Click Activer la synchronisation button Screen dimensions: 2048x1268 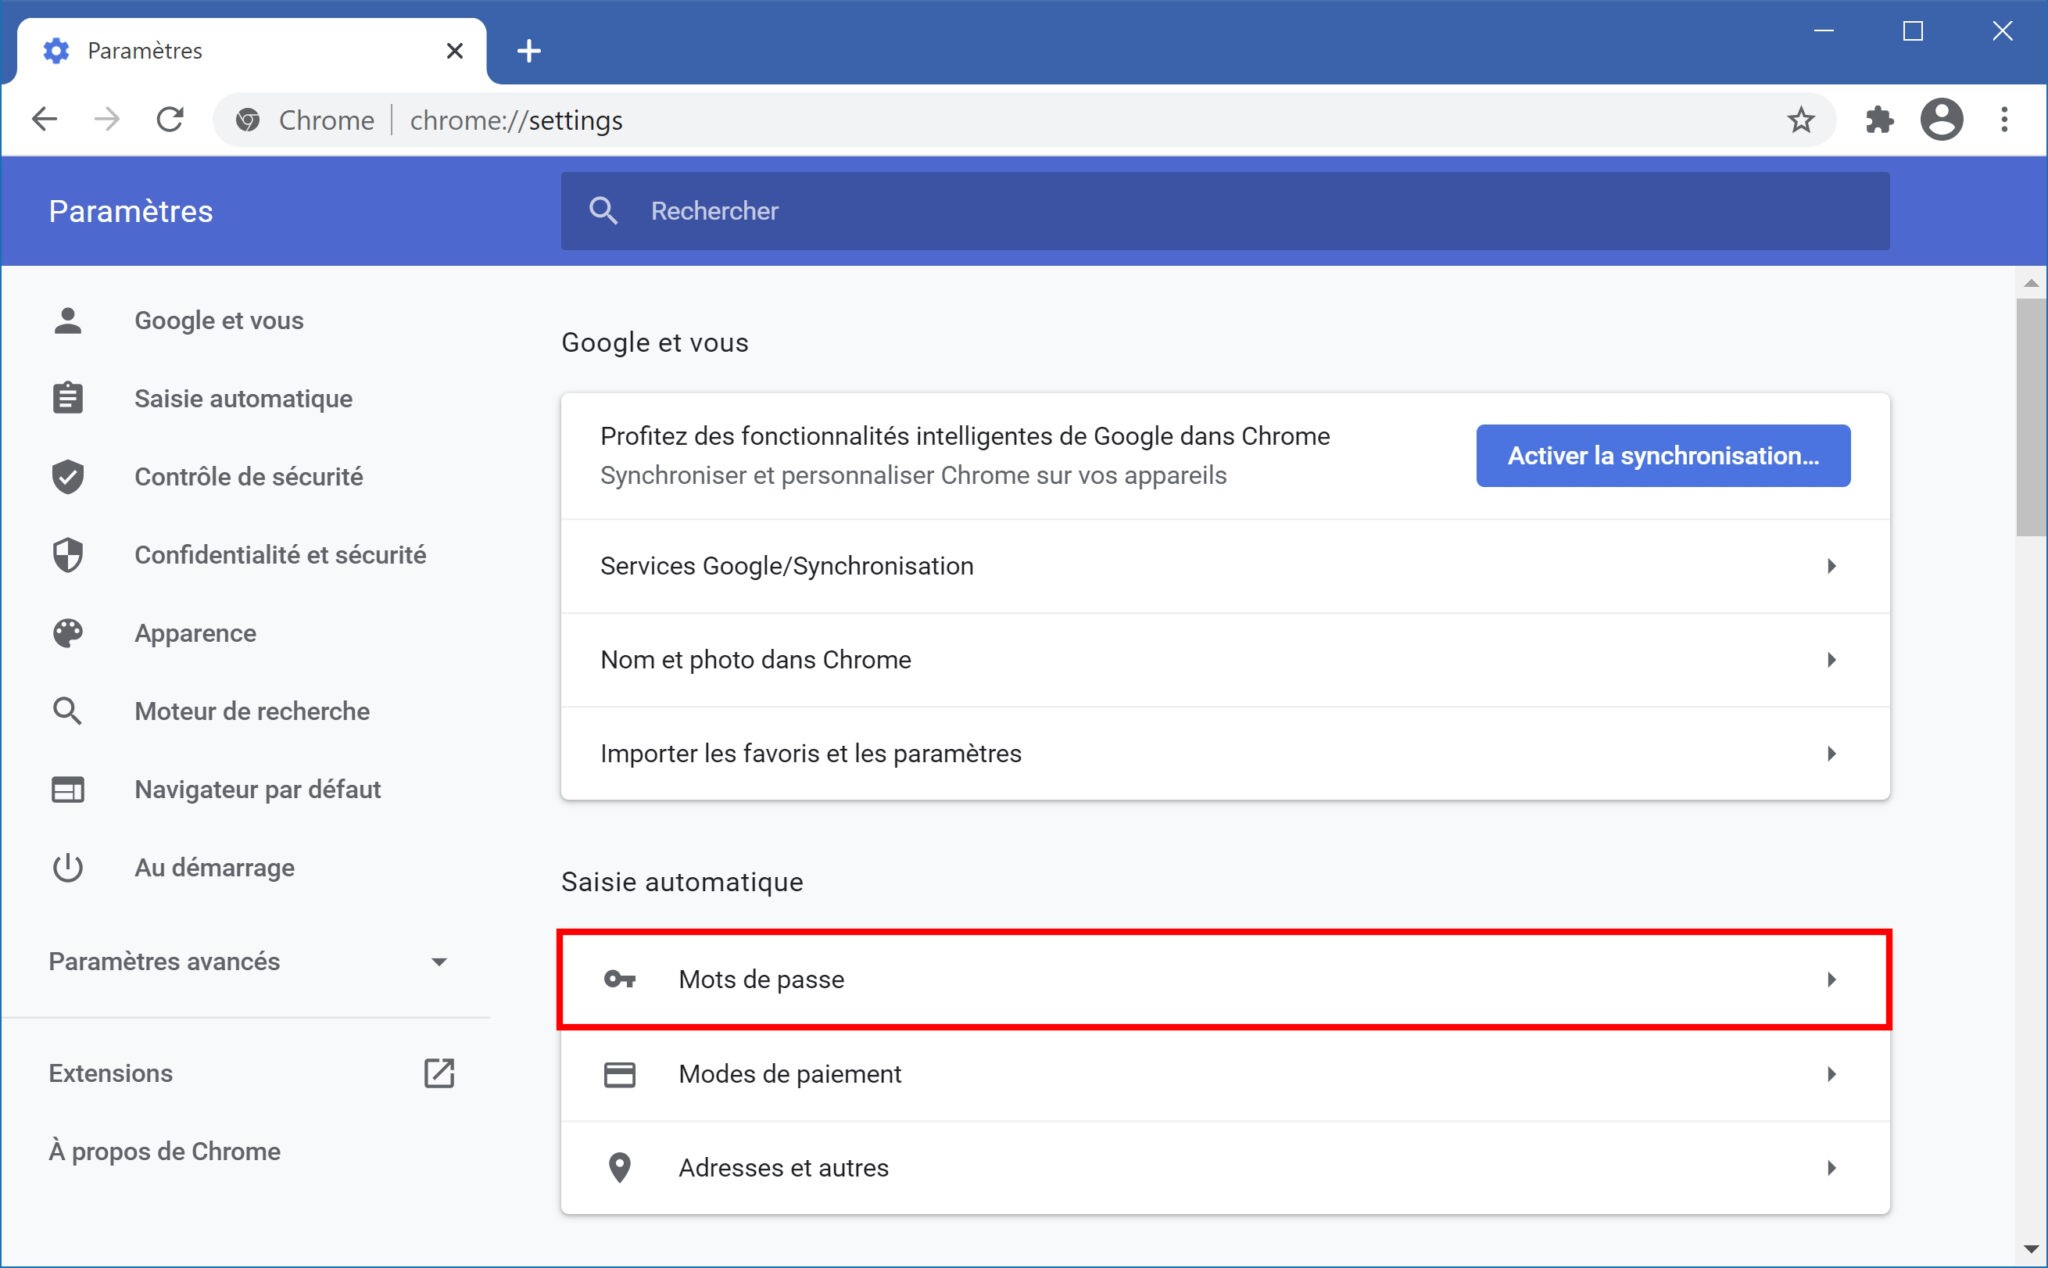1663,456
